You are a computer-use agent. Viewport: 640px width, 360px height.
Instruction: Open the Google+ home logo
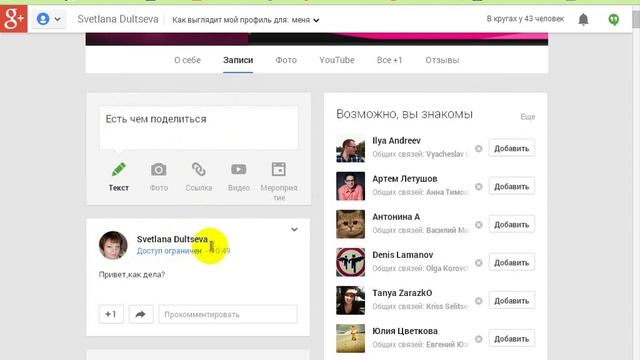(13, 19)
